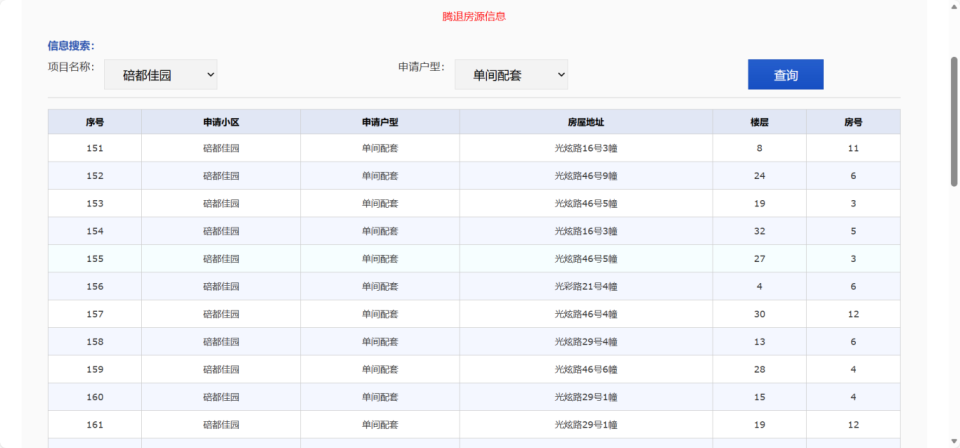Click the 信息搜索: label

coord(71,46)
